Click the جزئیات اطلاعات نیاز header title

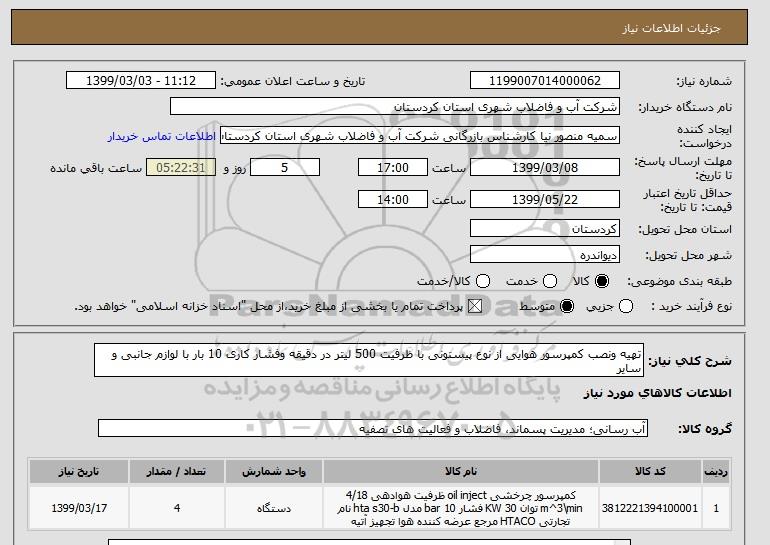coord(671,28)
